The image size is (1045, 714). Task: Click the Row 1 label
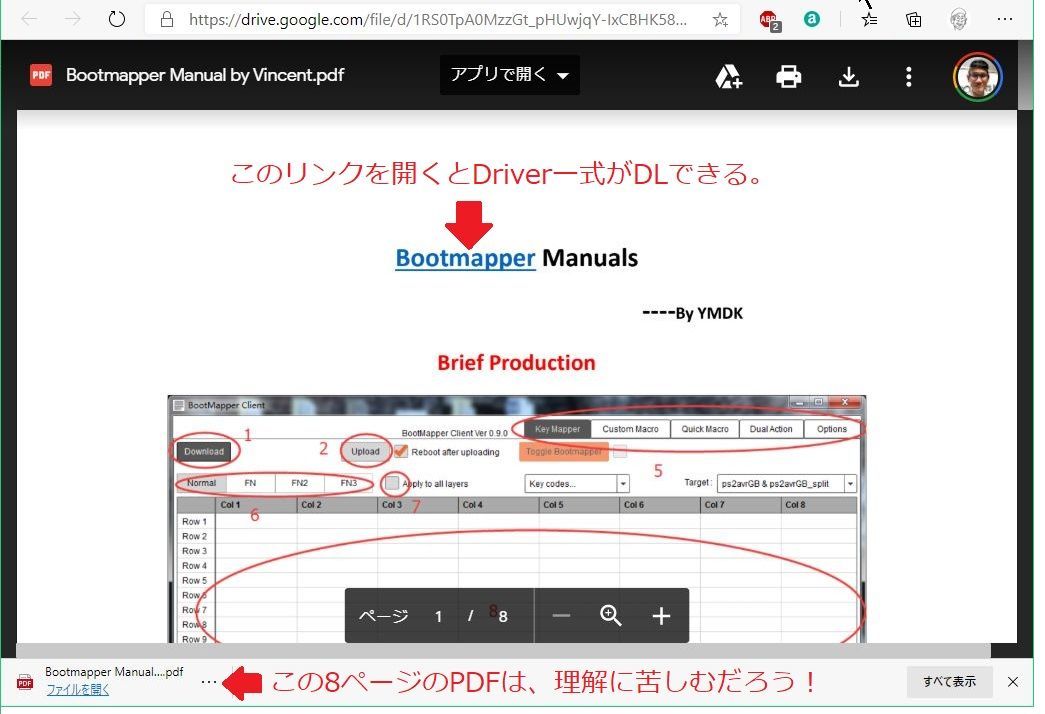click(195, 521)
